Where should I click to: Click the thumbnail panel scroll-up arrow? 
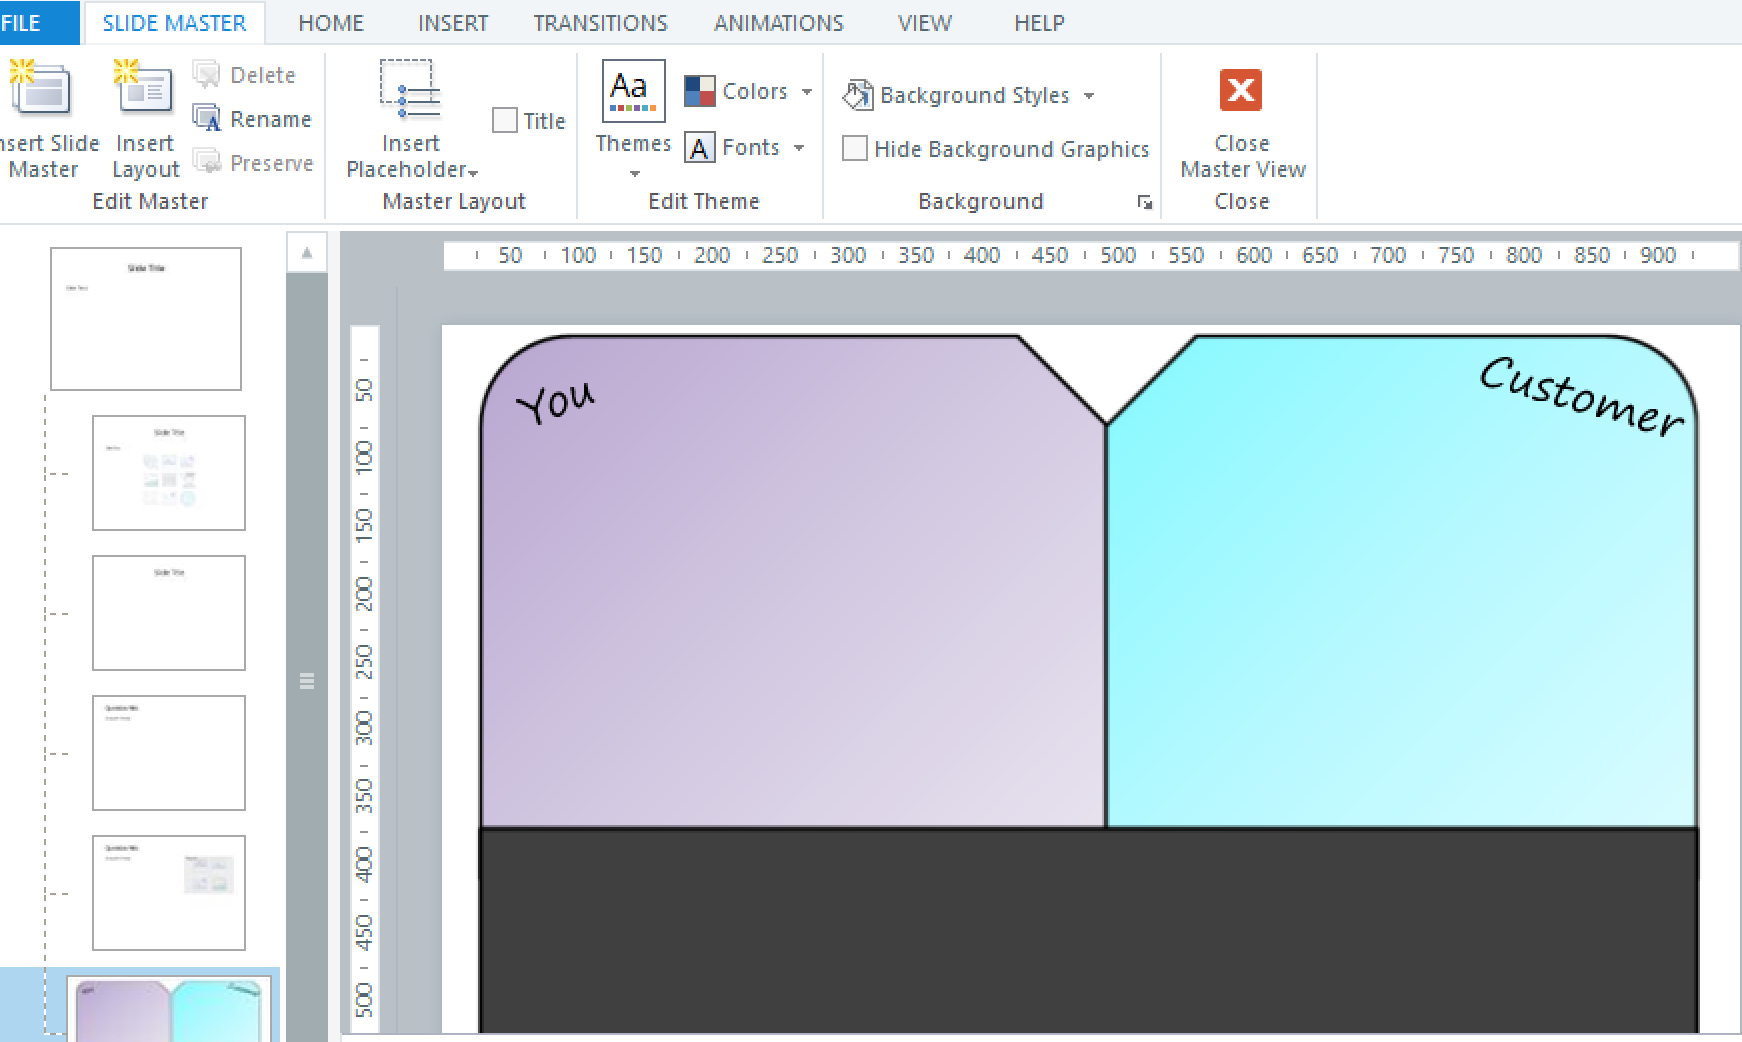click(307, 253)
